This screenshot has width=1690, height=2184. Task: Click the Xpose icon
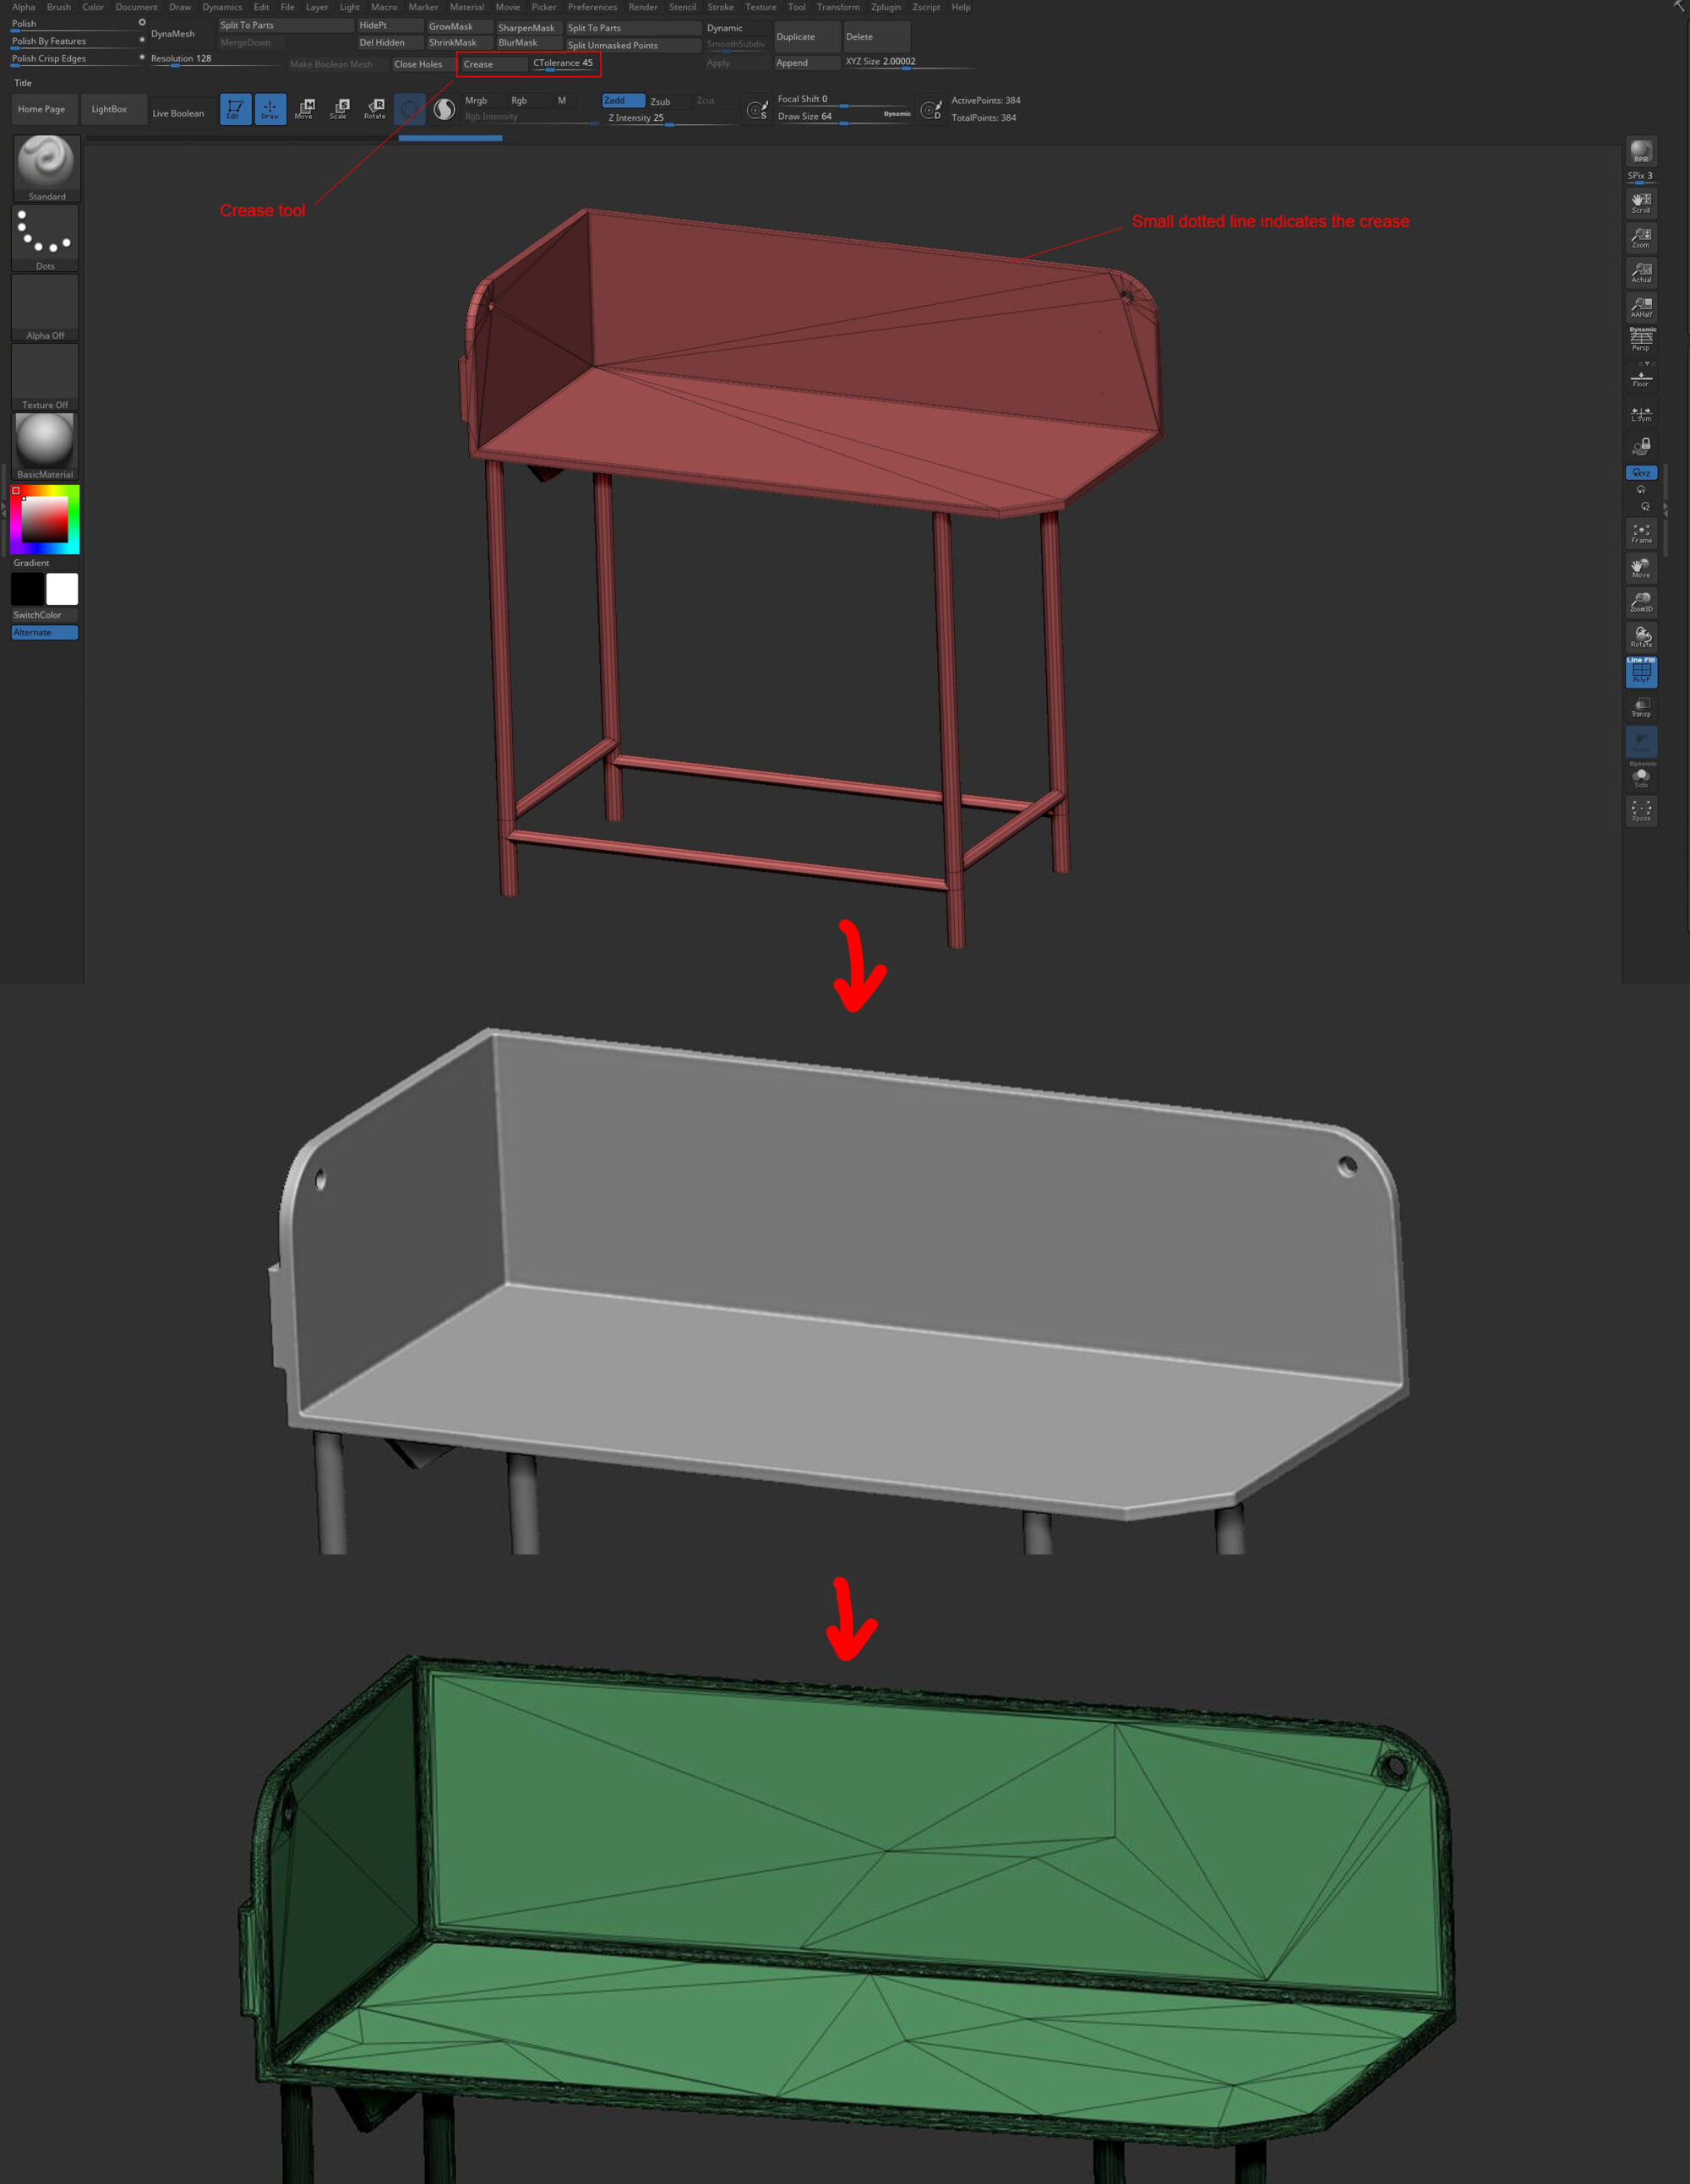click(x=1641, y=810)
